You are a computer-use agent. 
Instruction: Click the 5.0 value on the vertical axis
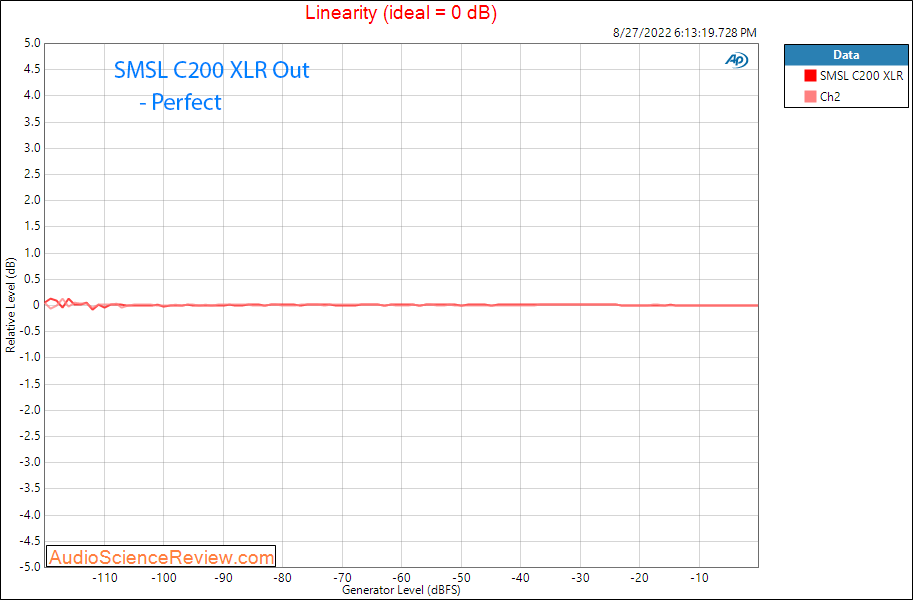click(33, 43)
